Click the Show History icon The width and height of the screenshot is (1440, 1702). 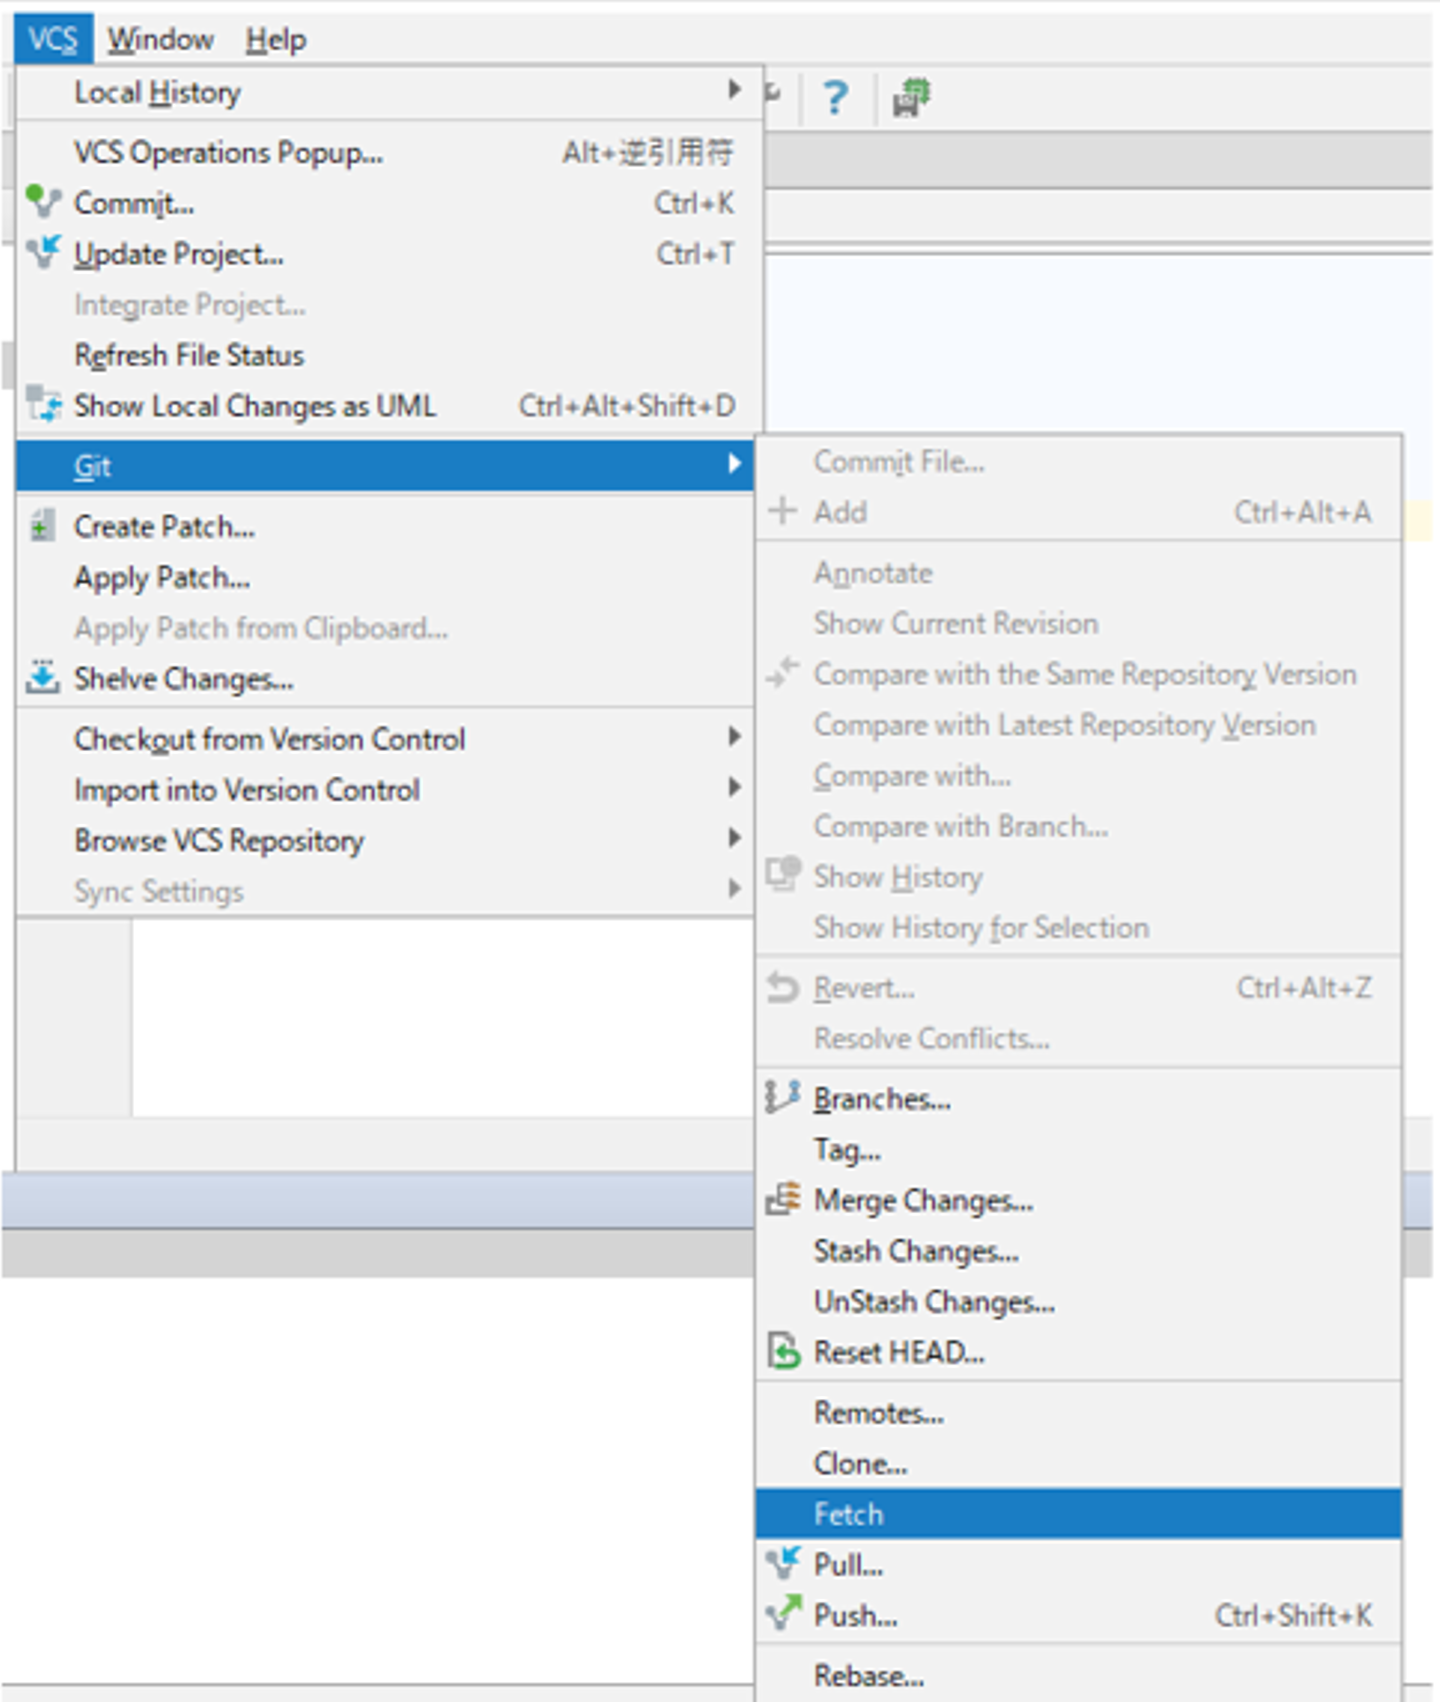pos(783,874)
